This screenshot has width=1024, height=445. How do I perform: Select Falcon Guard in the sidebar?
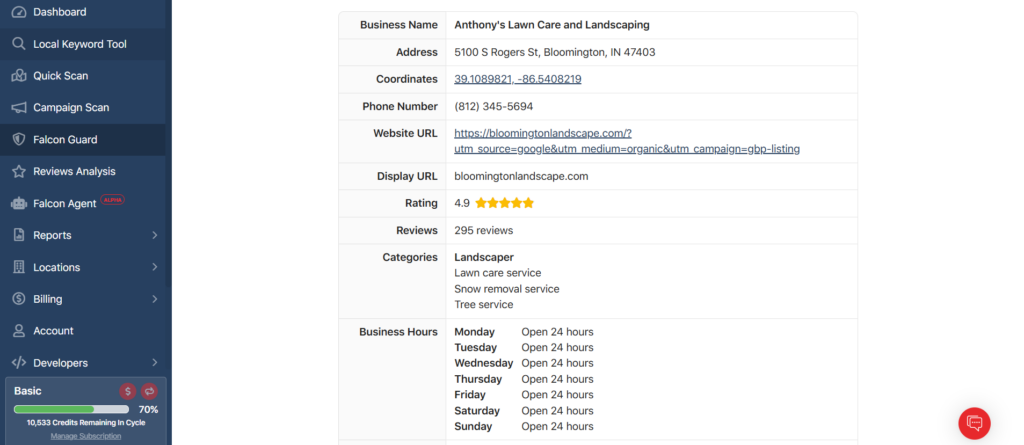[x=65, y=140]
